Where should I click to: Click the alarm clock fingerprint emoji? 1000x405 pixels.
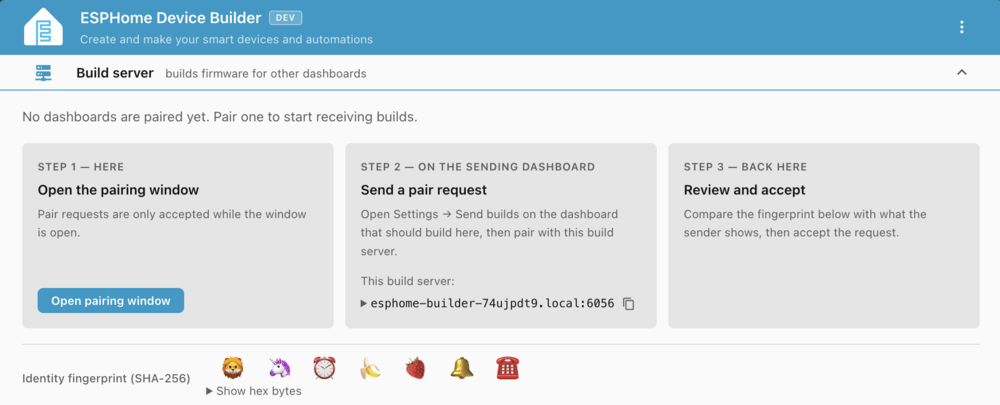[x=324, y=368]
